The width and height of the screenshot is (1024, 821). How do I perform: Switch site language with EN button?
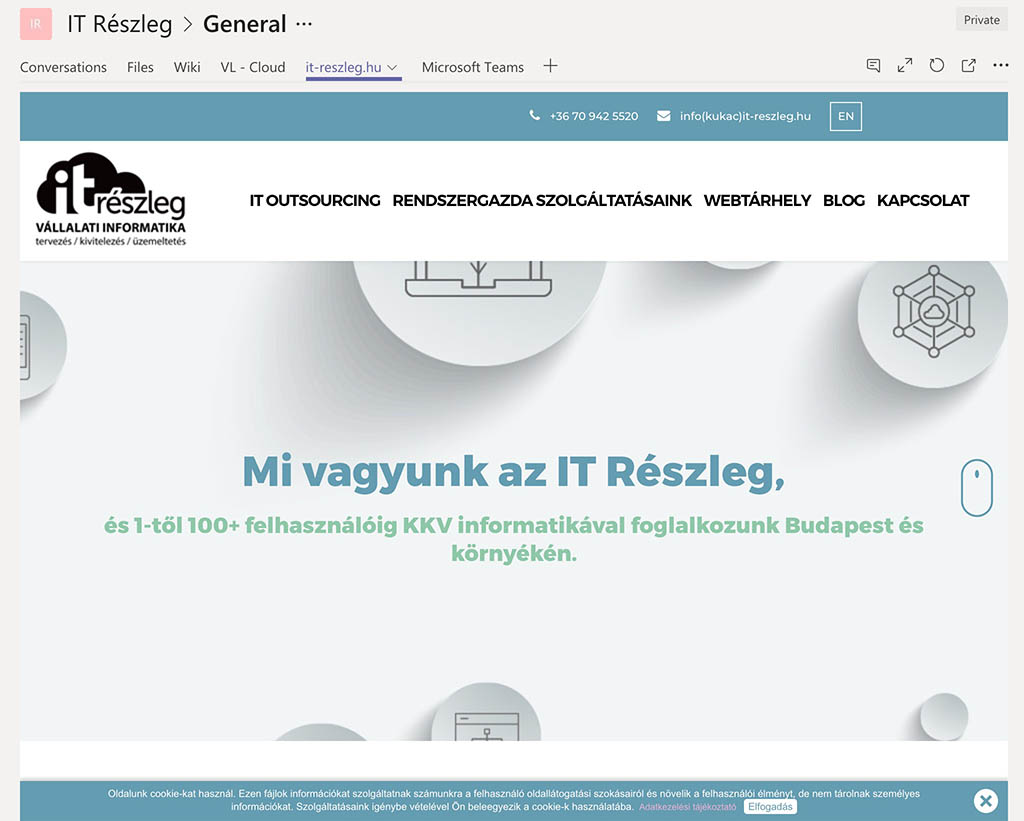click(845, 116)
